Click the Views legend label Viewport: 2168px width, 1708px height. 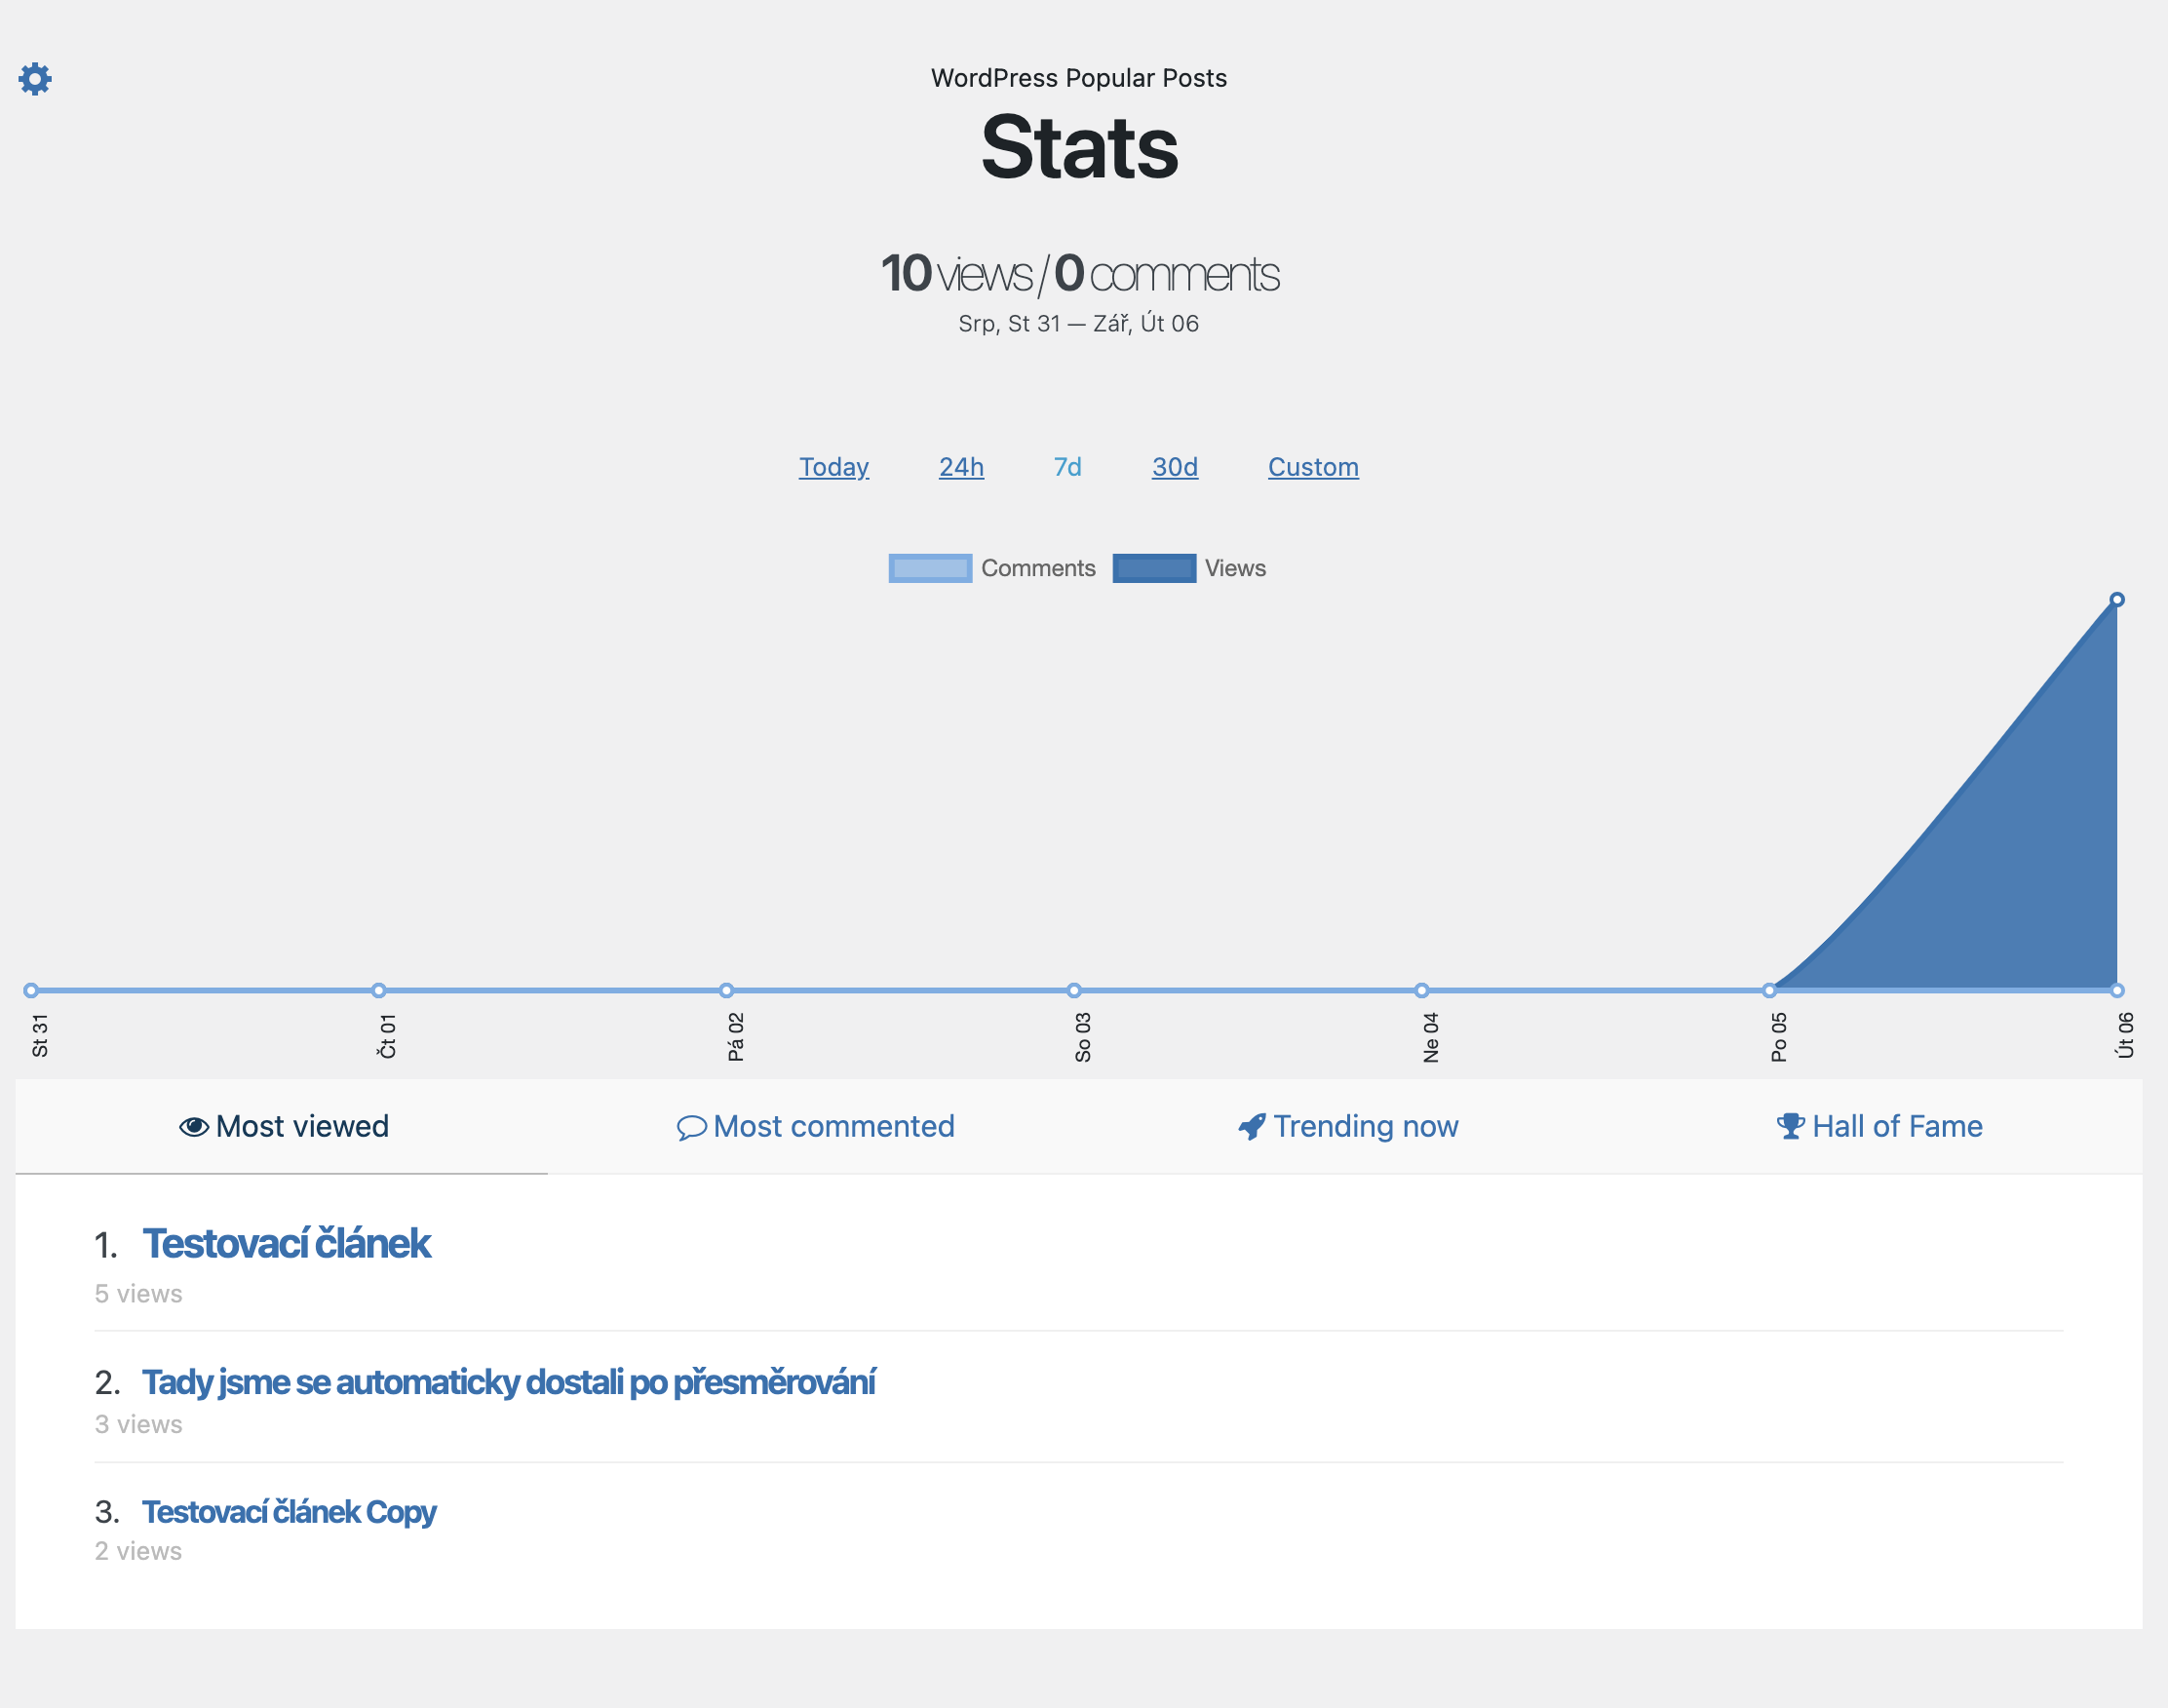pos(1235,568)
